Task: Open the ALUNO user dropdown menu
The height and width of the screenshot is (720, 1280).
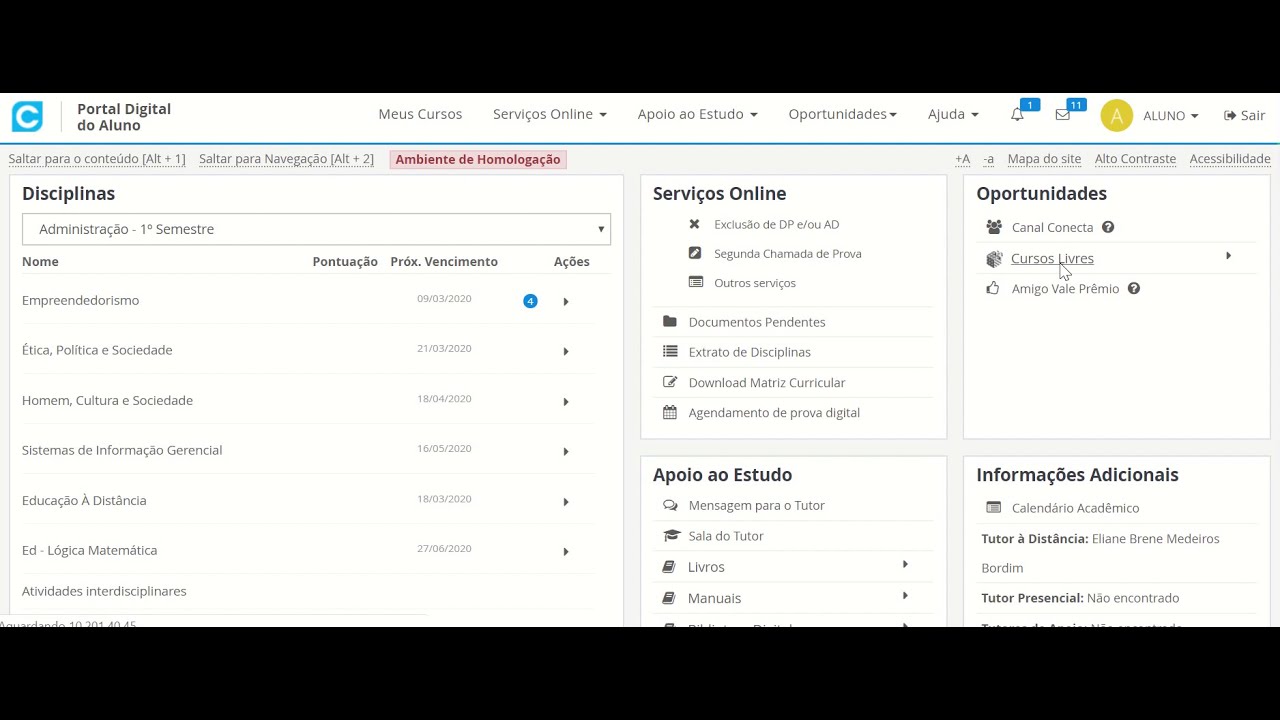Action: click(x=1170, y=116)
